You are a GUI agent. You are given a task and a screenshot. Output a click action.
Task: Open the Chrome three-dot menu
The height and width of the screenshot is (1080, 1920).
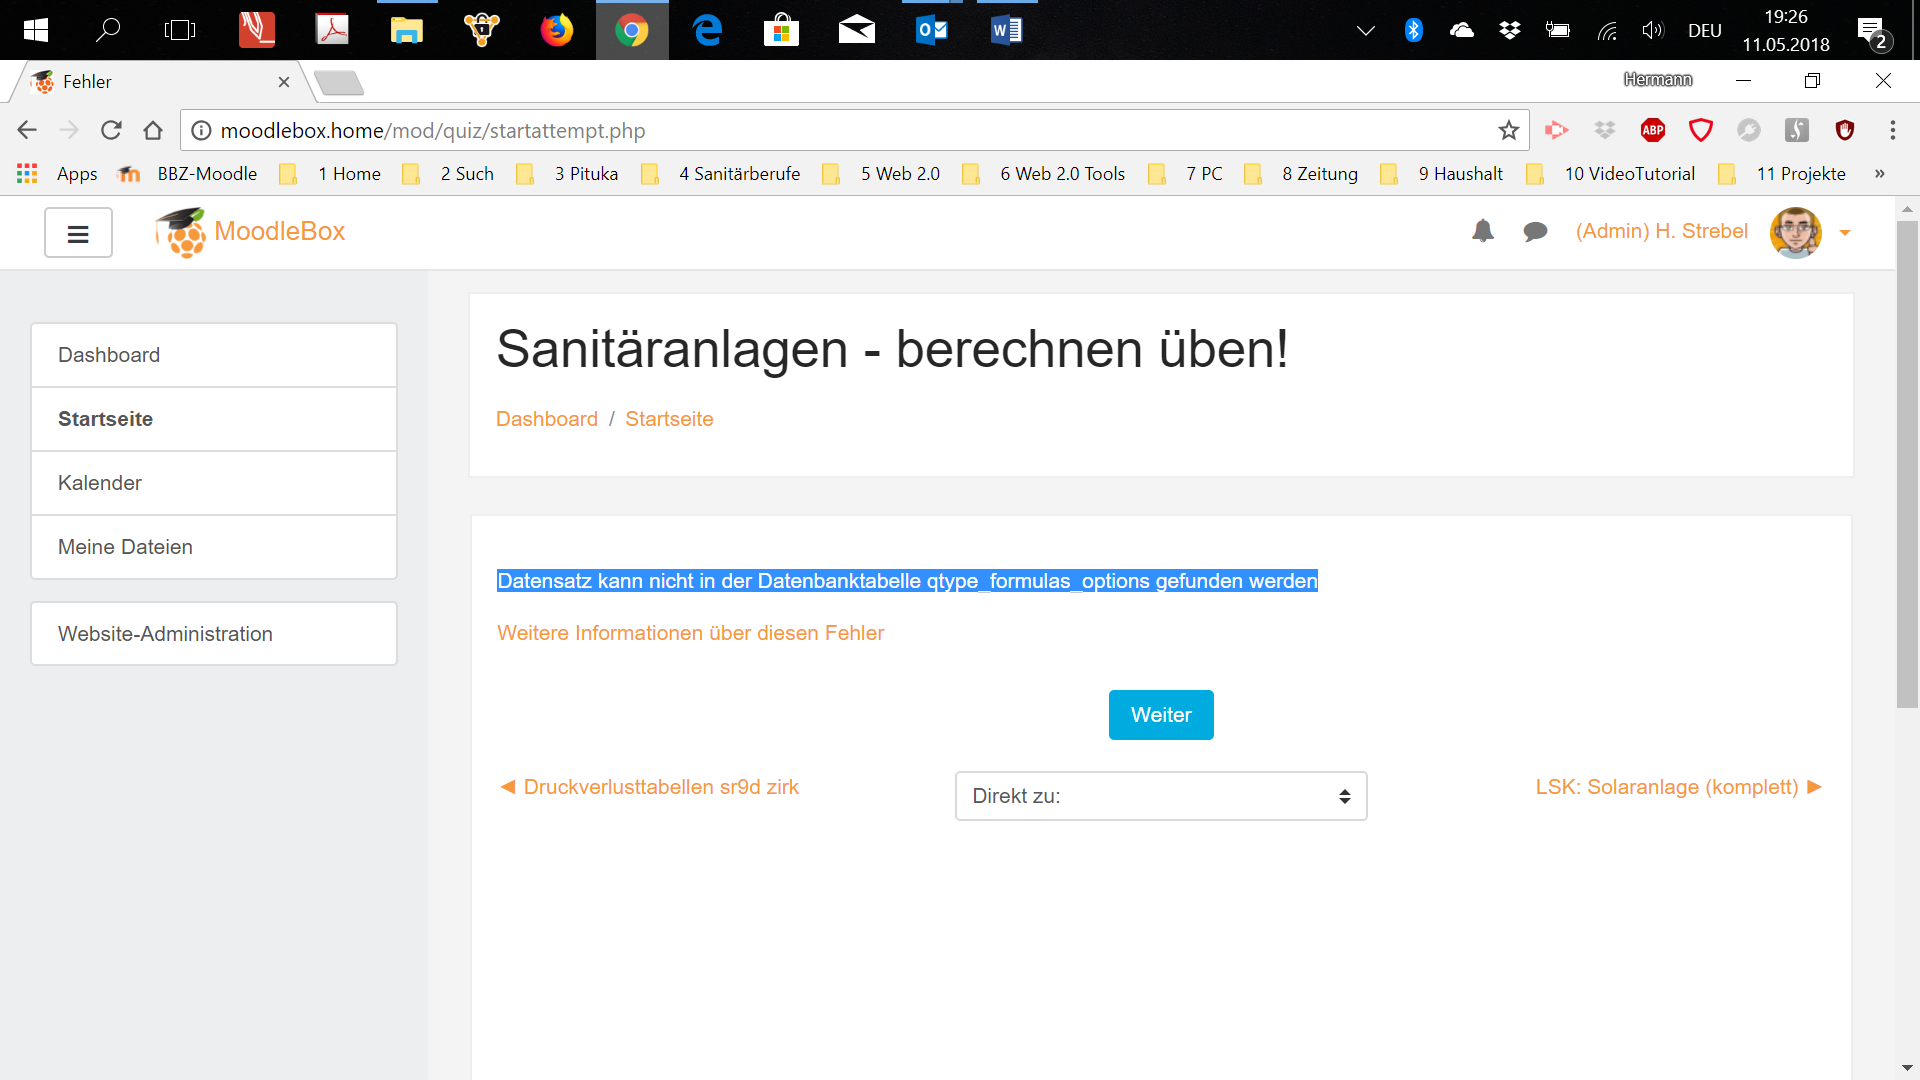(x=1892, y=130)
